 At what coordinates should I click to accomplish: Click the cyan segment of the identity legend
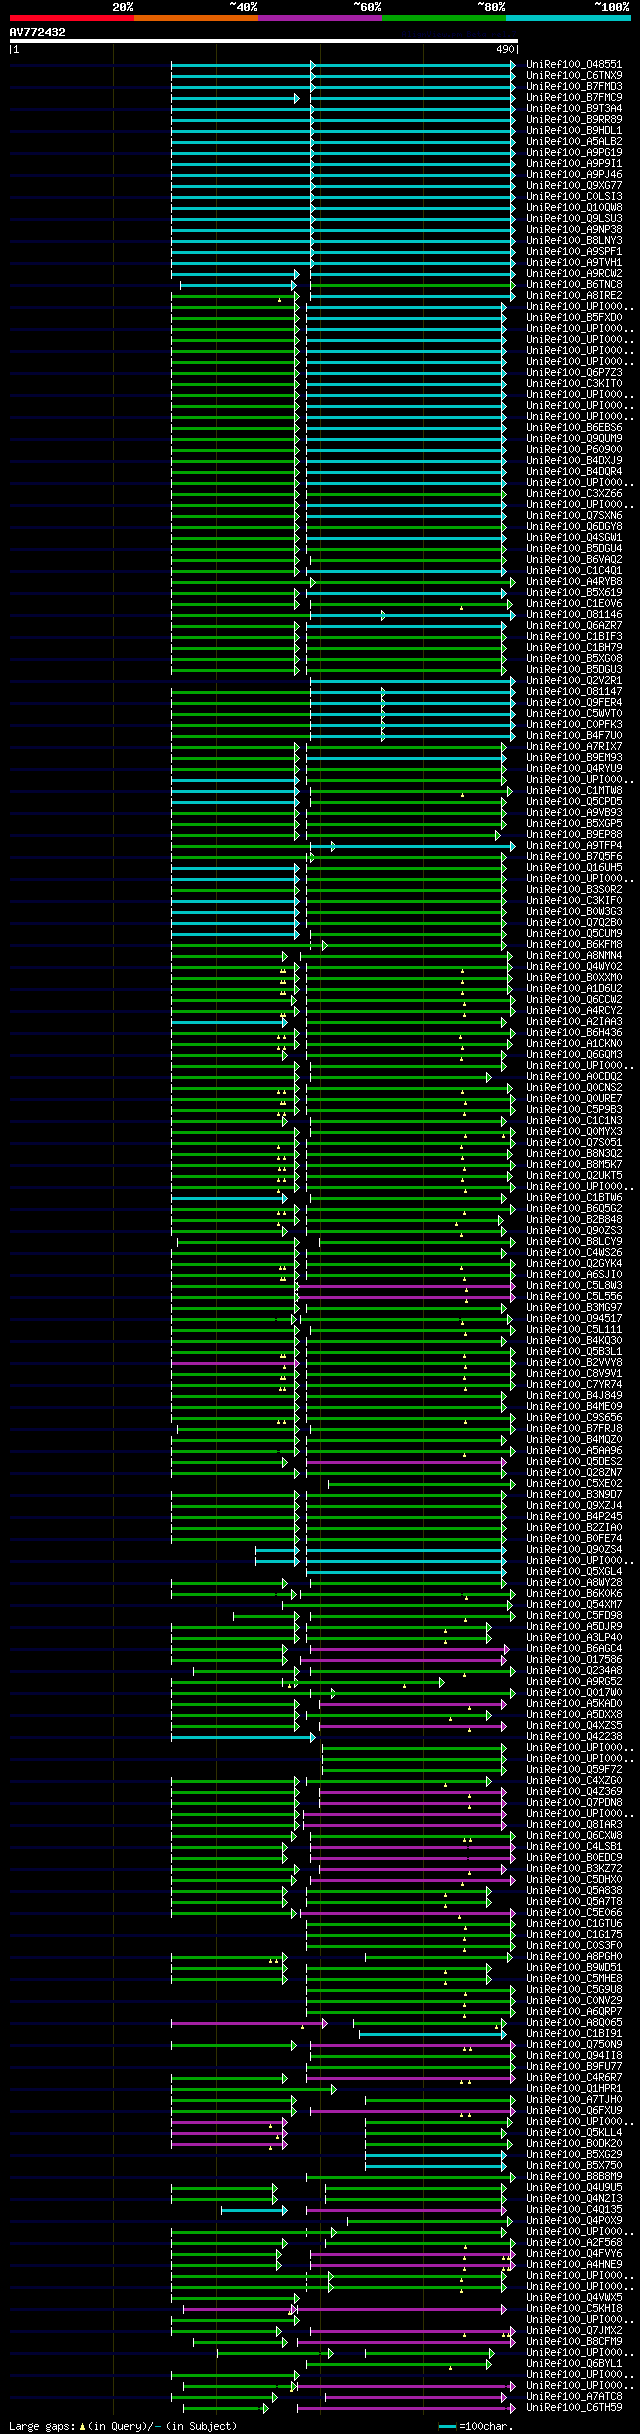pyautogui.click(x=568, y=18)
